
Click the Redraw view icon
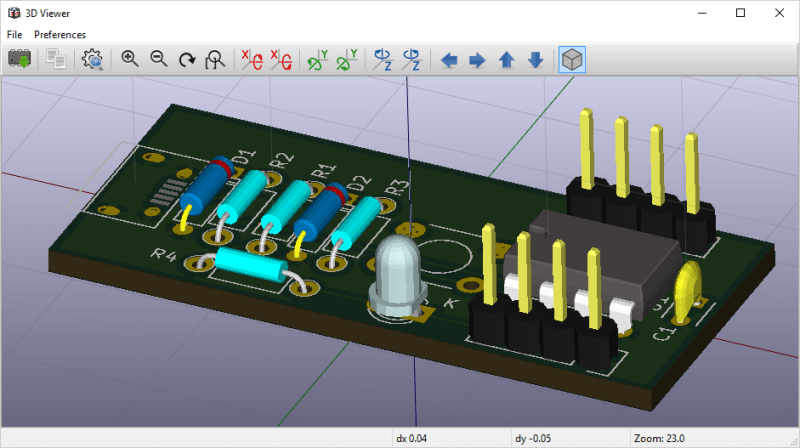(x=187, y=60)
